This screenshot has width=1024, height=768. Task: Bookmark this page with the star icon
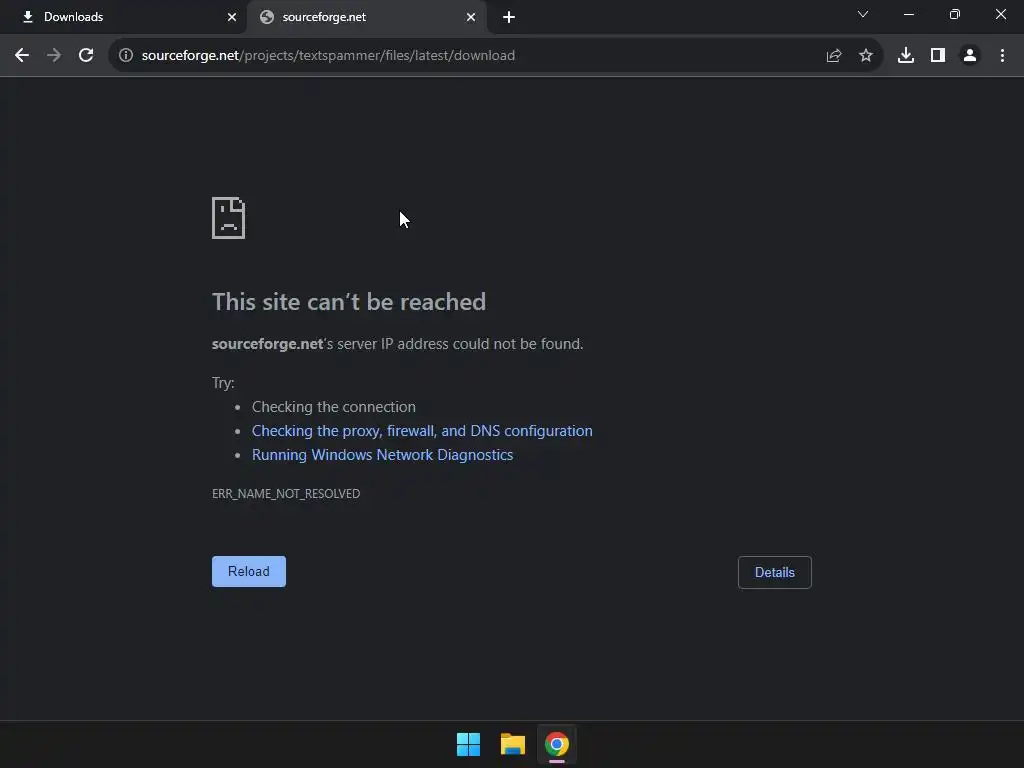point(866,56)
